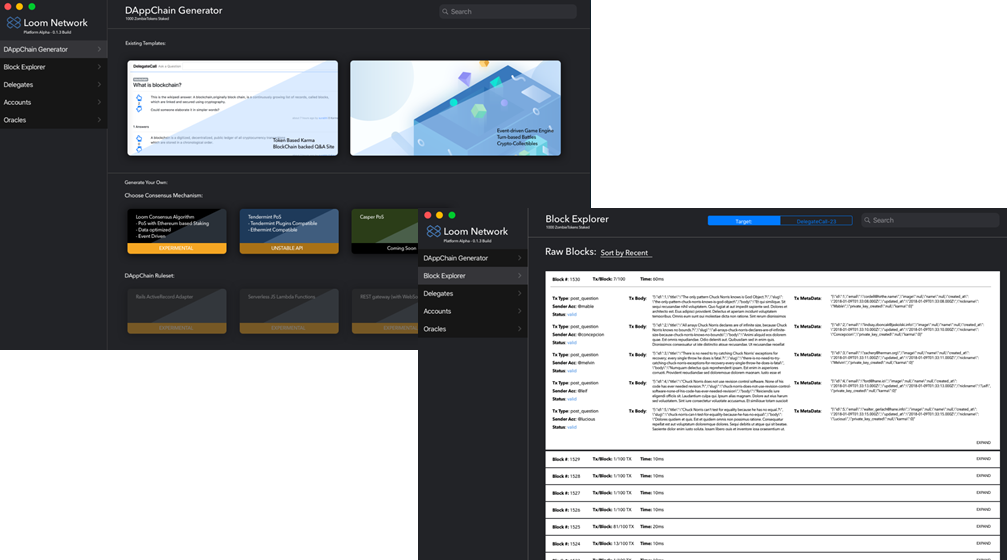The height and width of the screenshot is (560, 1007).
Task: Click the valid status for sender @melvin
Action: click(x=572, y=371)
